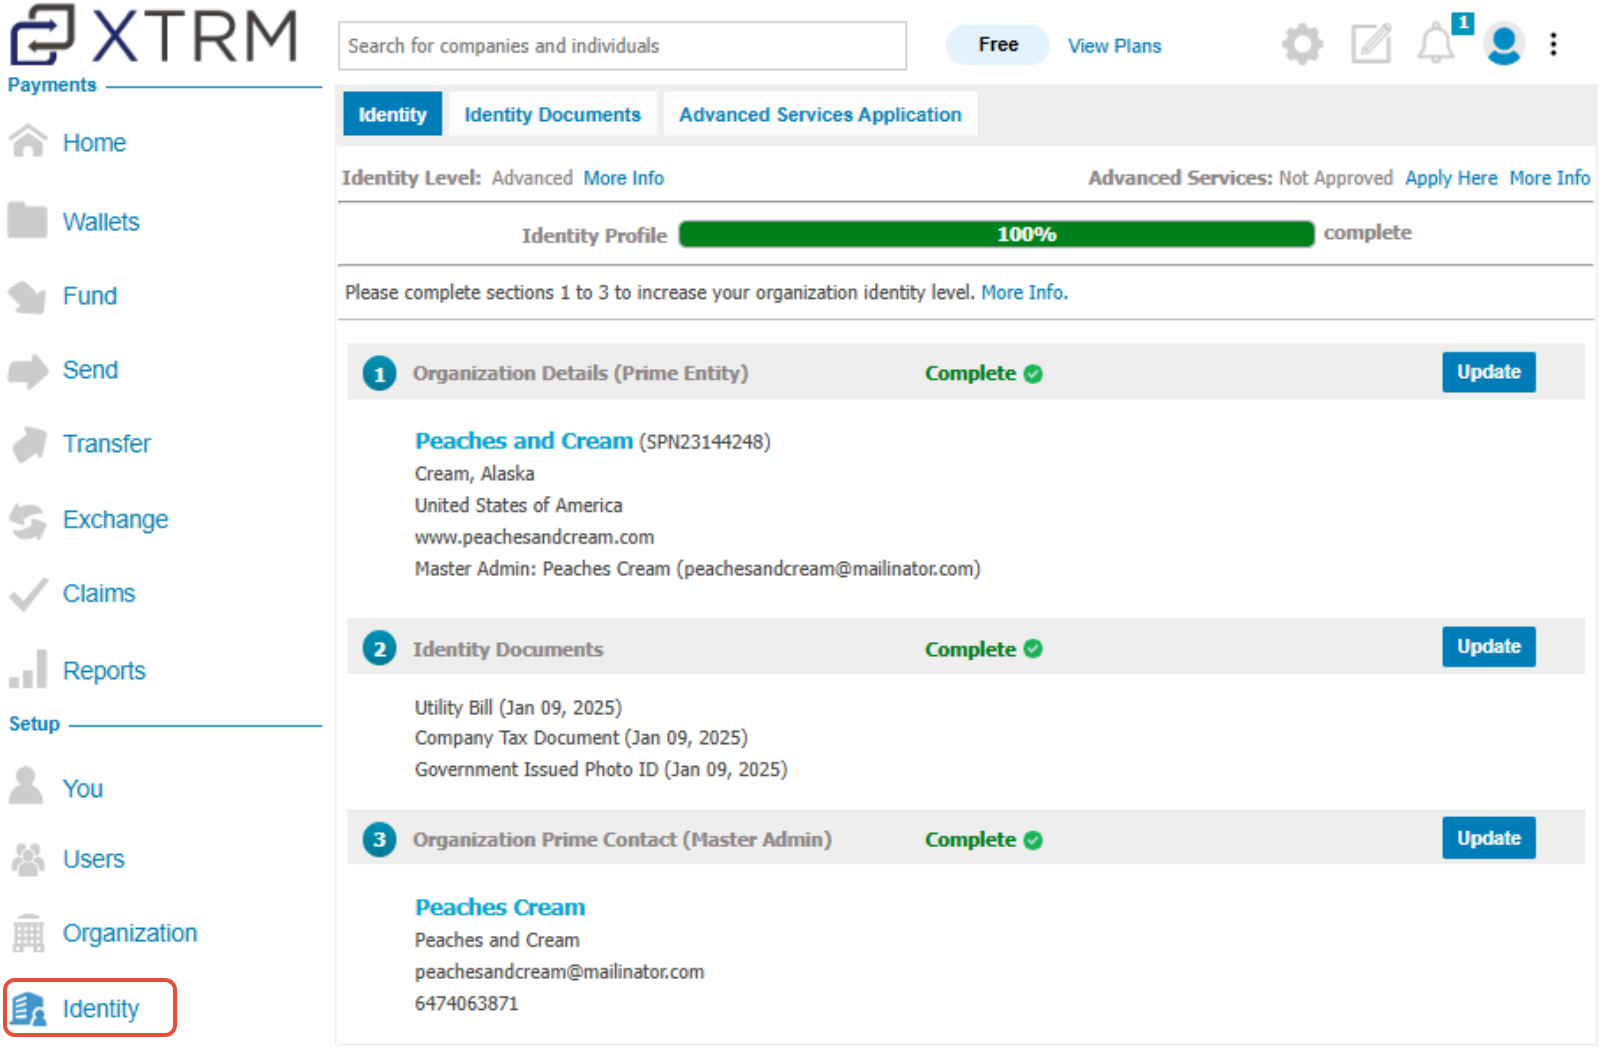This screenshot has width=1617, height=1049.
Task: Open Transfer menu item
Action: coord(107,444)
